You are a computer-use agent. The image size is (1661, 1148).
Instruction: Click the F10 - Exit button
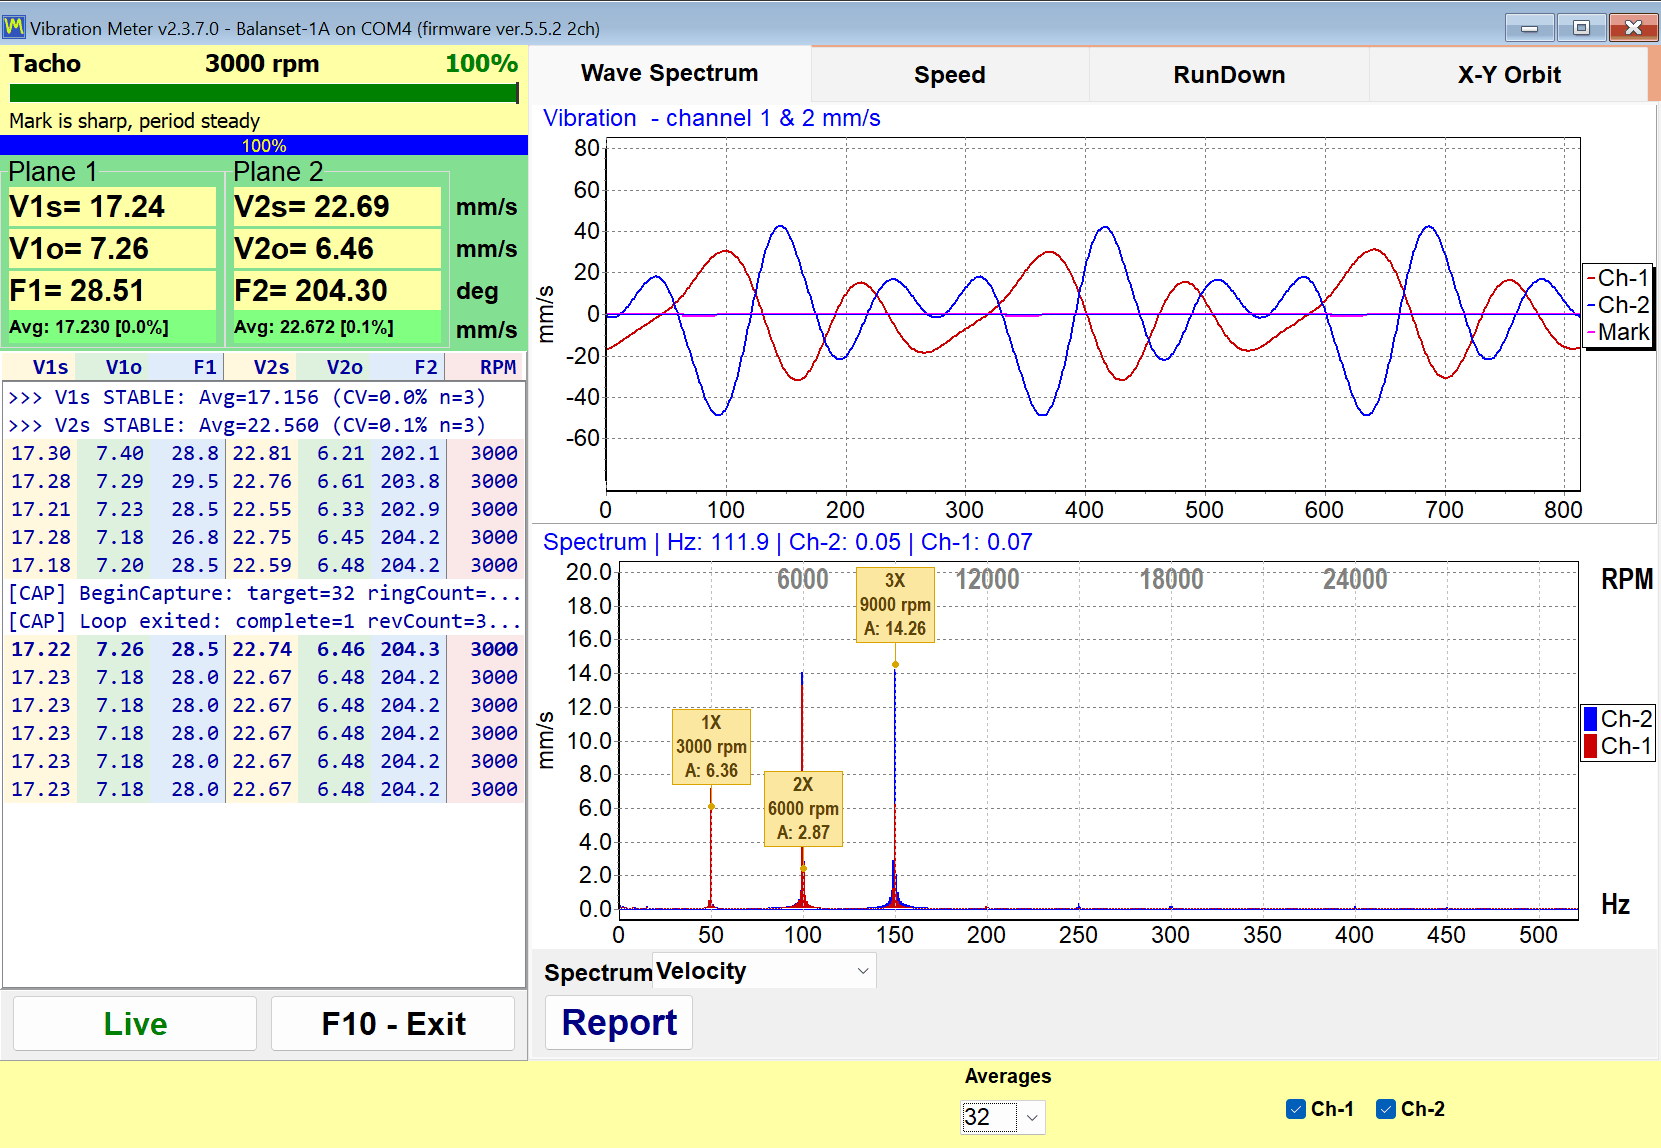[393, 1023]
